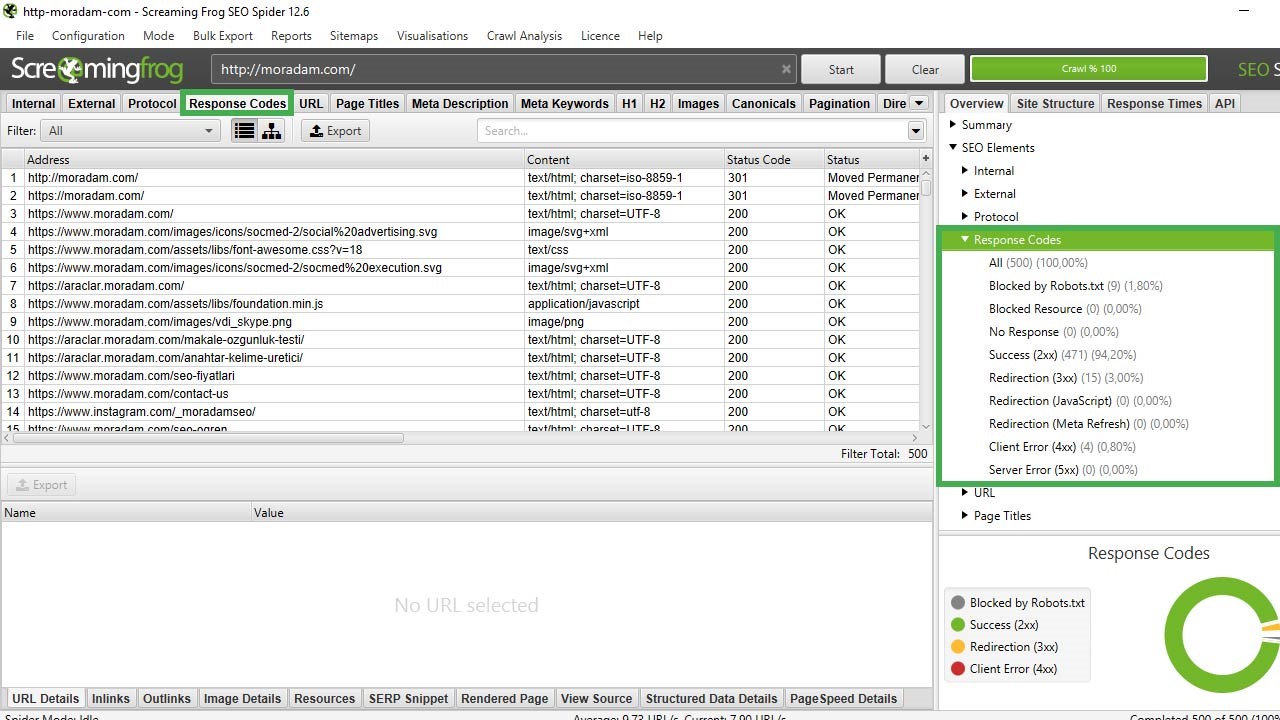Open the Mode menu
The height and width of the screenshot is (720, 1280).
158,36
